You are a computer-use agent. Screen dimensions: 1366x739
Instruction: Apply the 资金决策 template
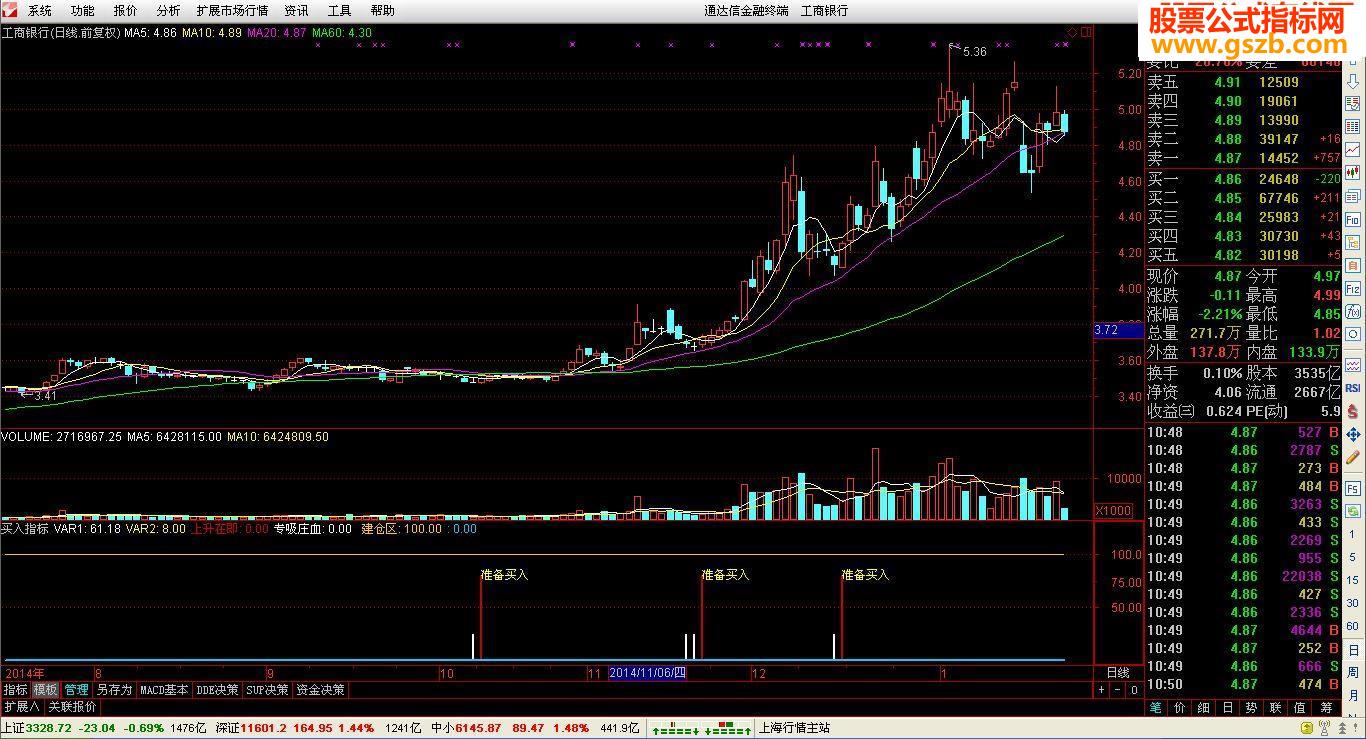[x=320, y=690]
